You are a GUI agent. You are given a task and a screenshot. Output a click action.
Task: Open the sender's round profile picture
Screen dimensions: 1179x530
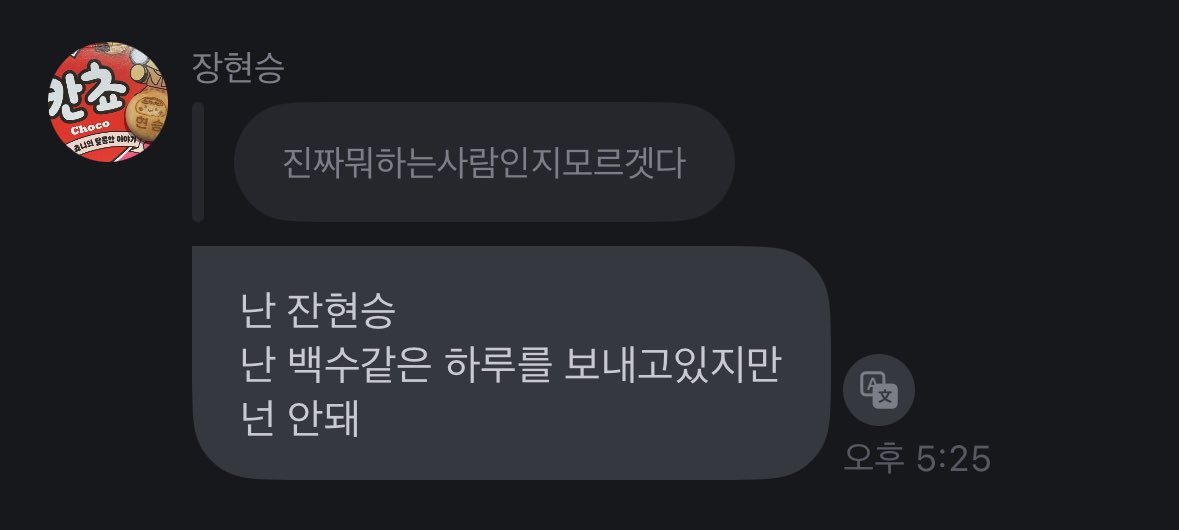tap(108, 101)
